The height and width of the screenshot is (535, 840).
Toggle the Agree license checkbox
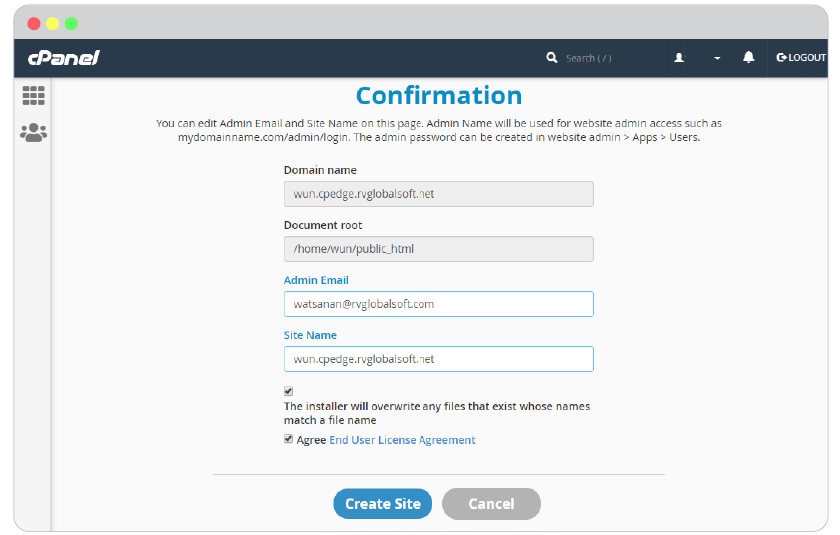point(288,439)
